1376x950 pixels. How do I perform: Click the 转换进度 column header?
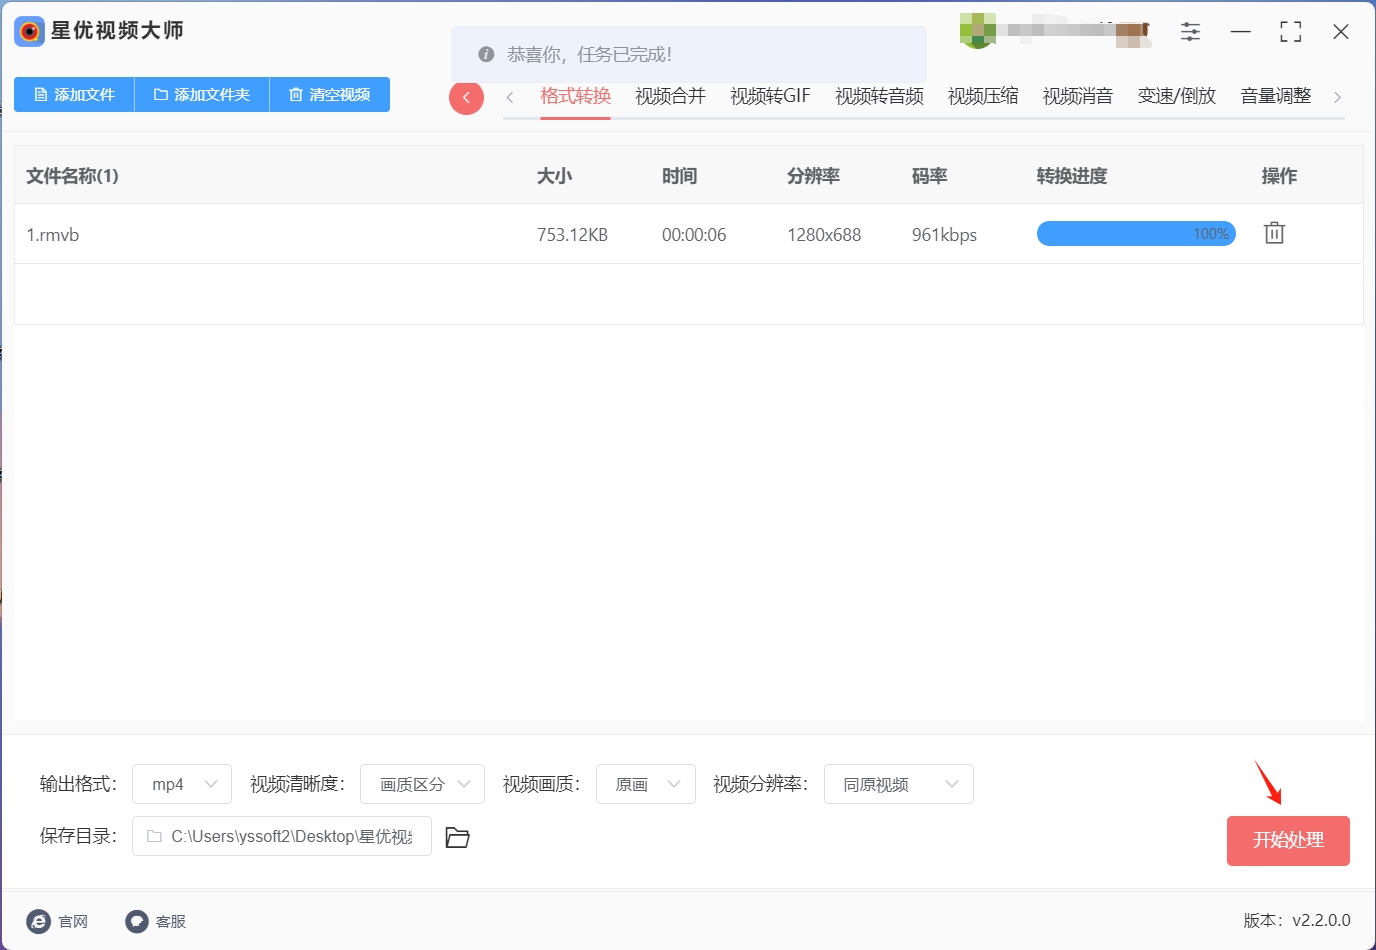click(1072, 176)
